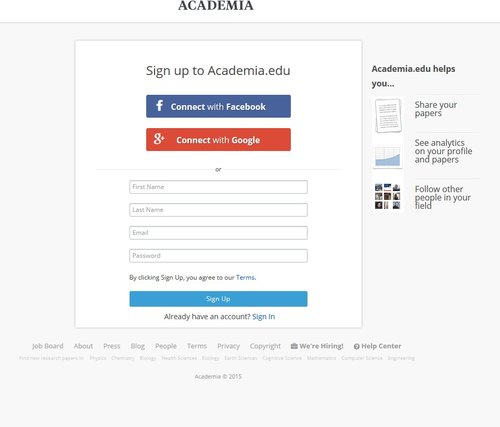Screen dimensions: 500x427
Task: Click the Facebook logo icon
Action: point(159,106)
